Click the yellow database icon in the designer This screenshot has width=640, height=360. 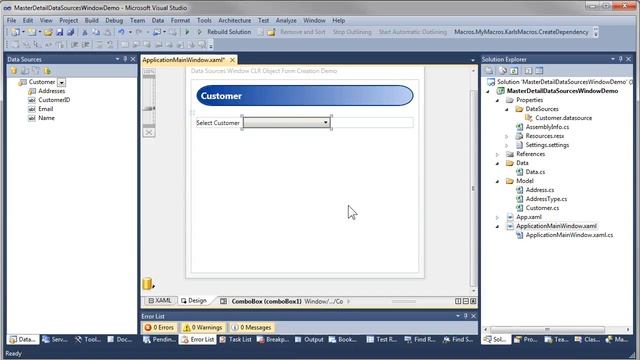click(148, 283)
